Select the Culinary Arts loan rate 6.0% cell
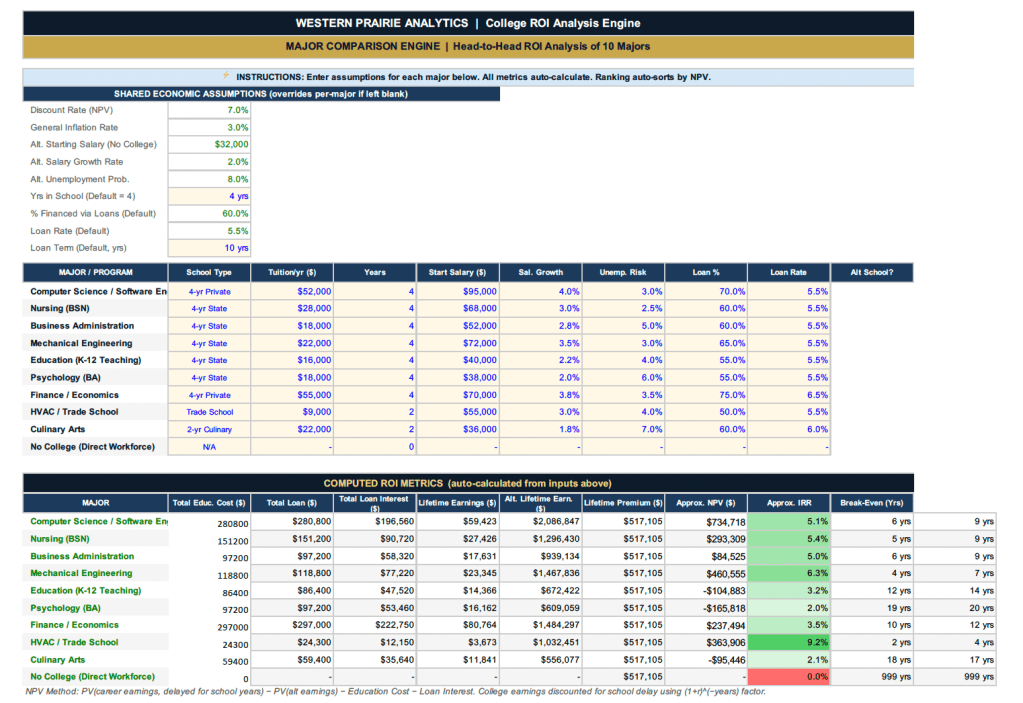This screenshot has height=703, width=1023. point(789,430)
